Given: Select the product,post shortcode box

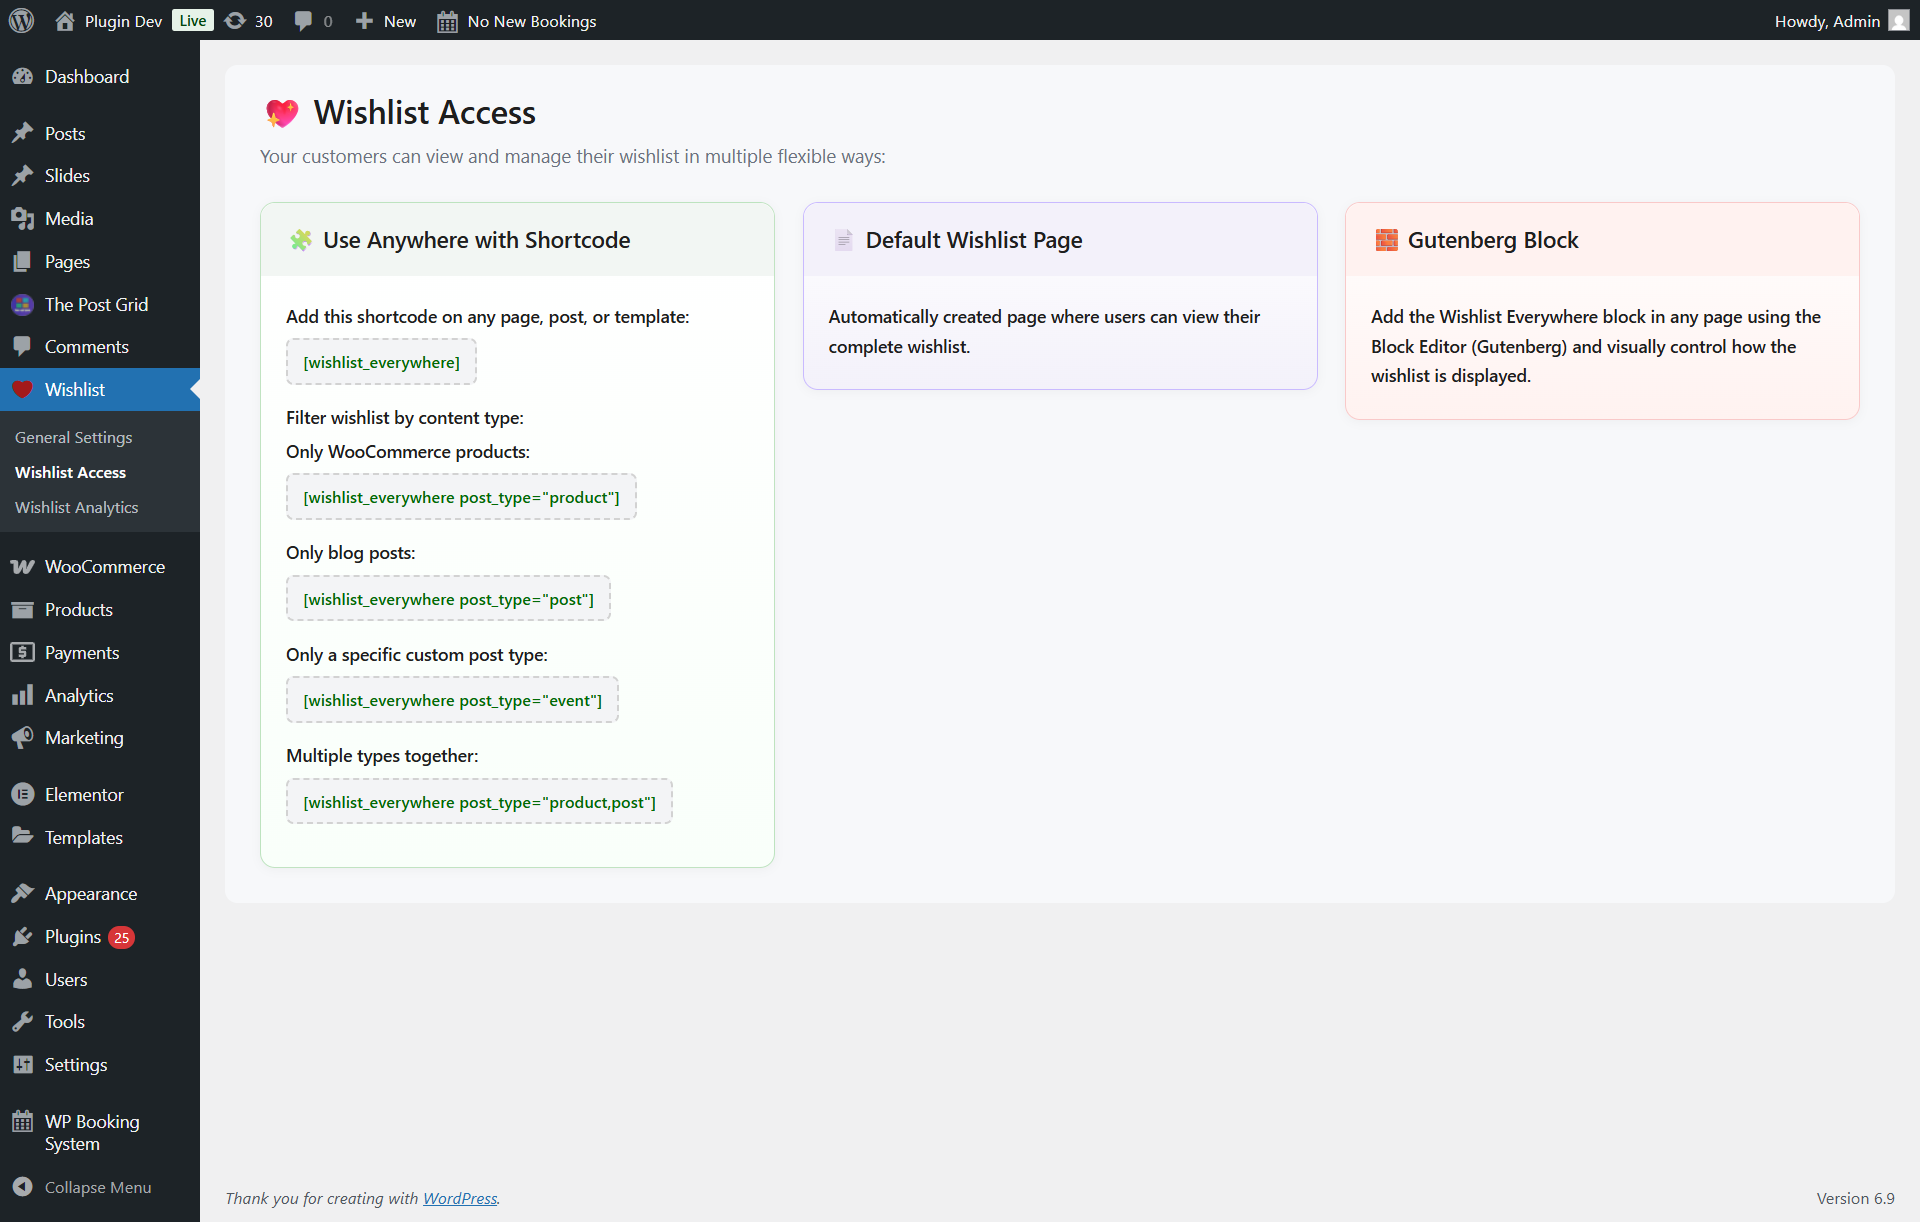Looking at the screenshot, I should point(479,802).
